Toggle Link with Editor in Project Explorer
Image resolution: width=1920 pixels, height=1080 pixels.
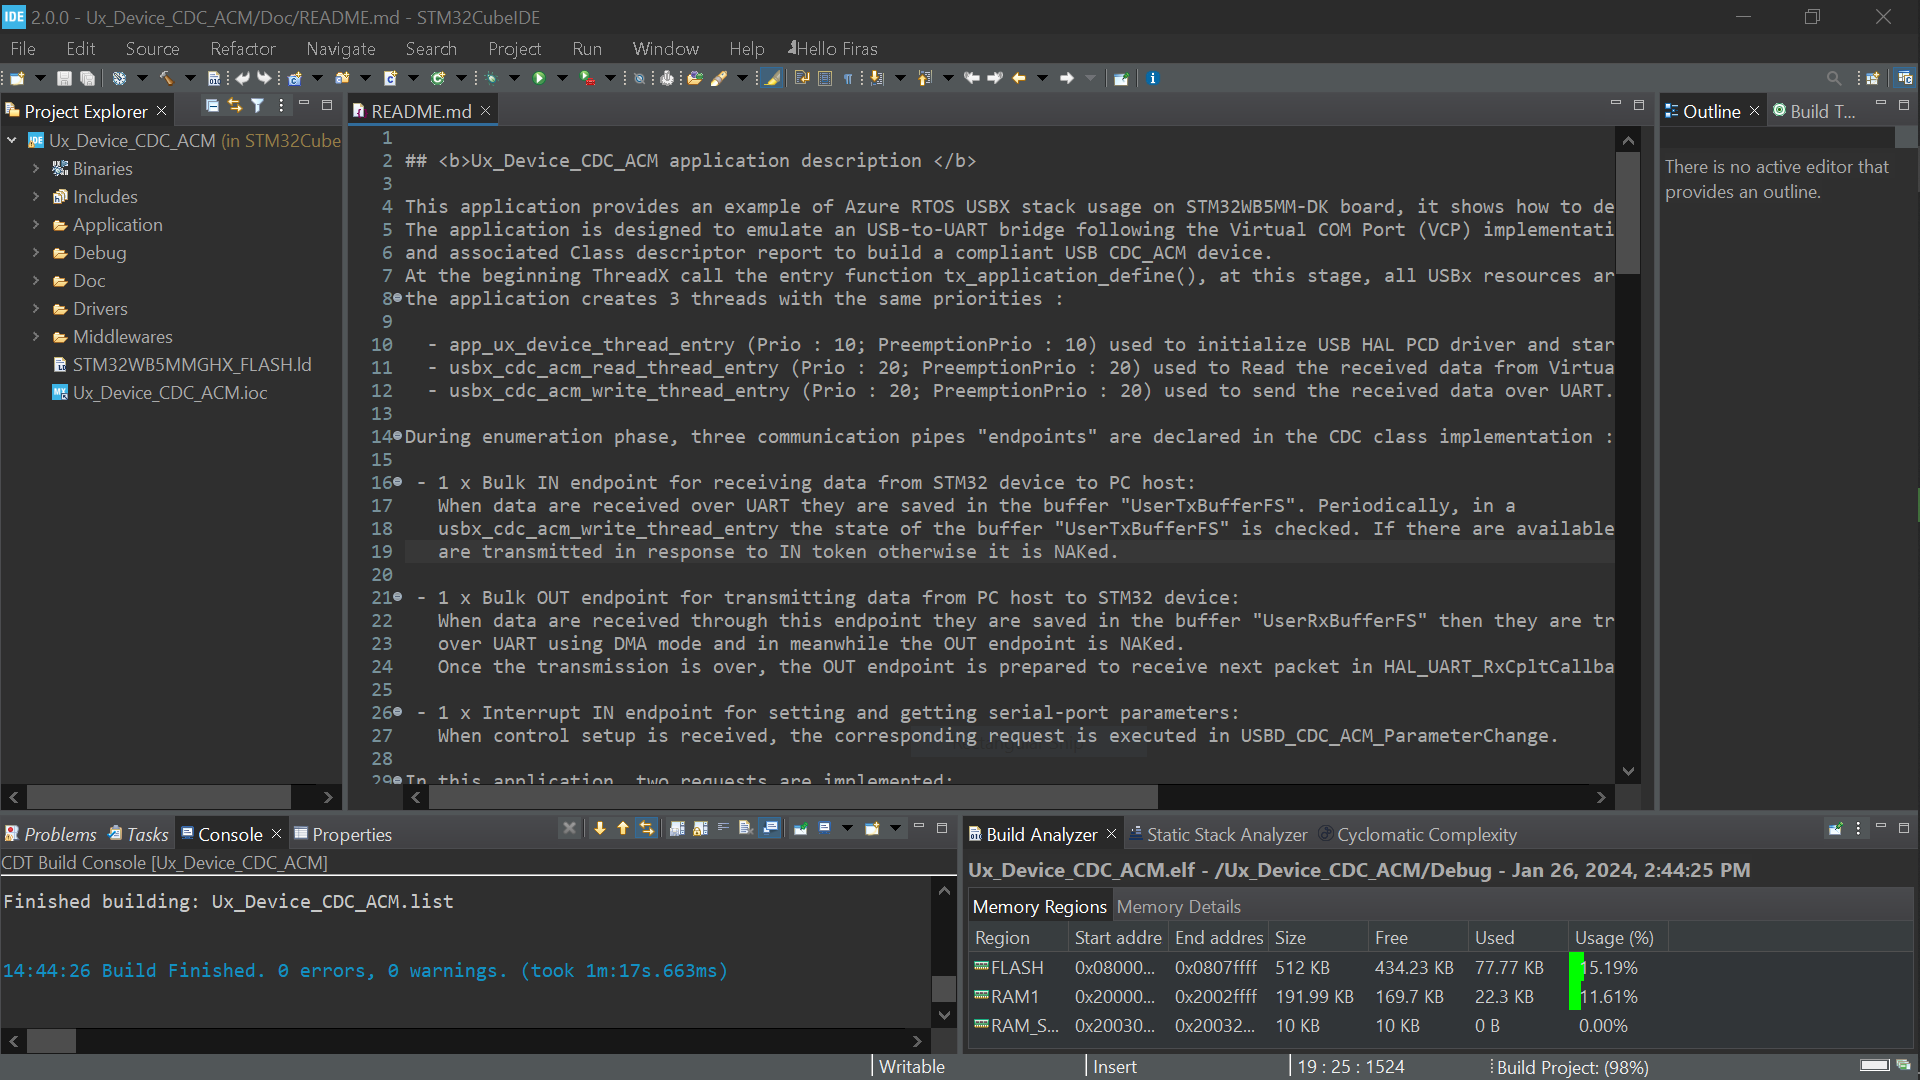coord(234,106)
